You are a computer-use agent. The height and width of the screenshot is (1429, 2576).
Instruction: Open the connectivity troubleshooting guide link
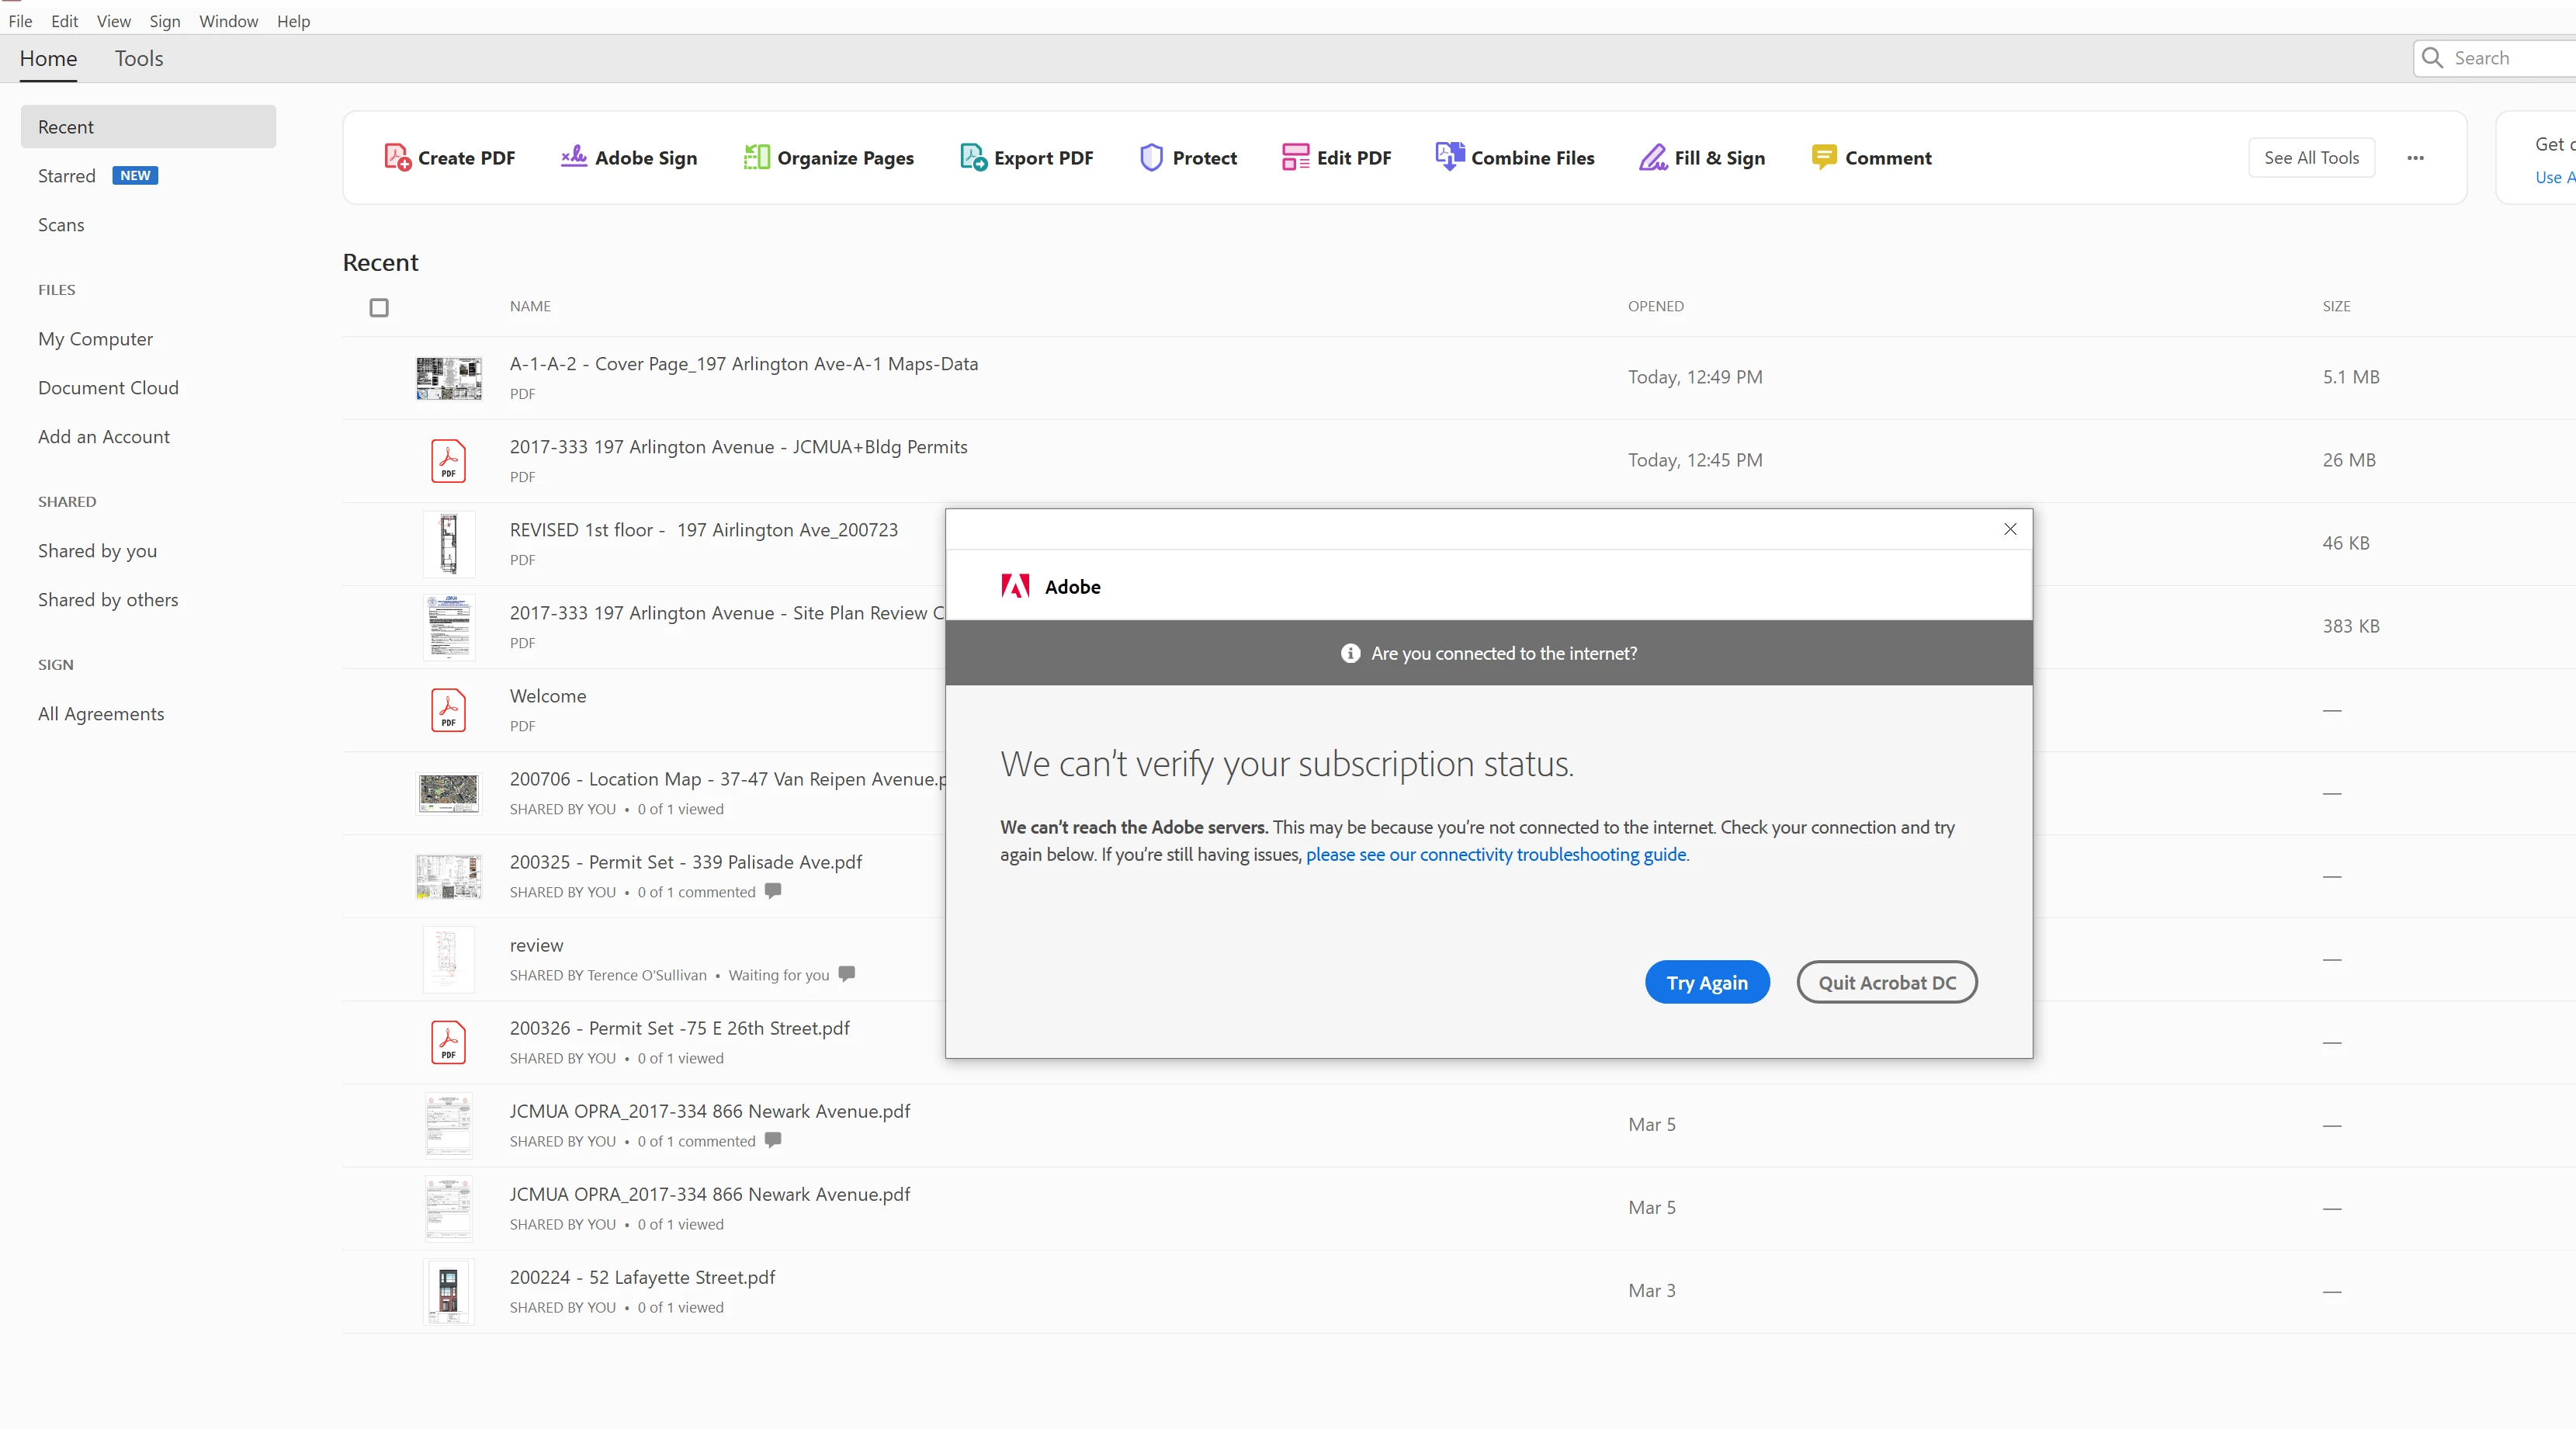pyautogui.click(x=1496, y=854)
